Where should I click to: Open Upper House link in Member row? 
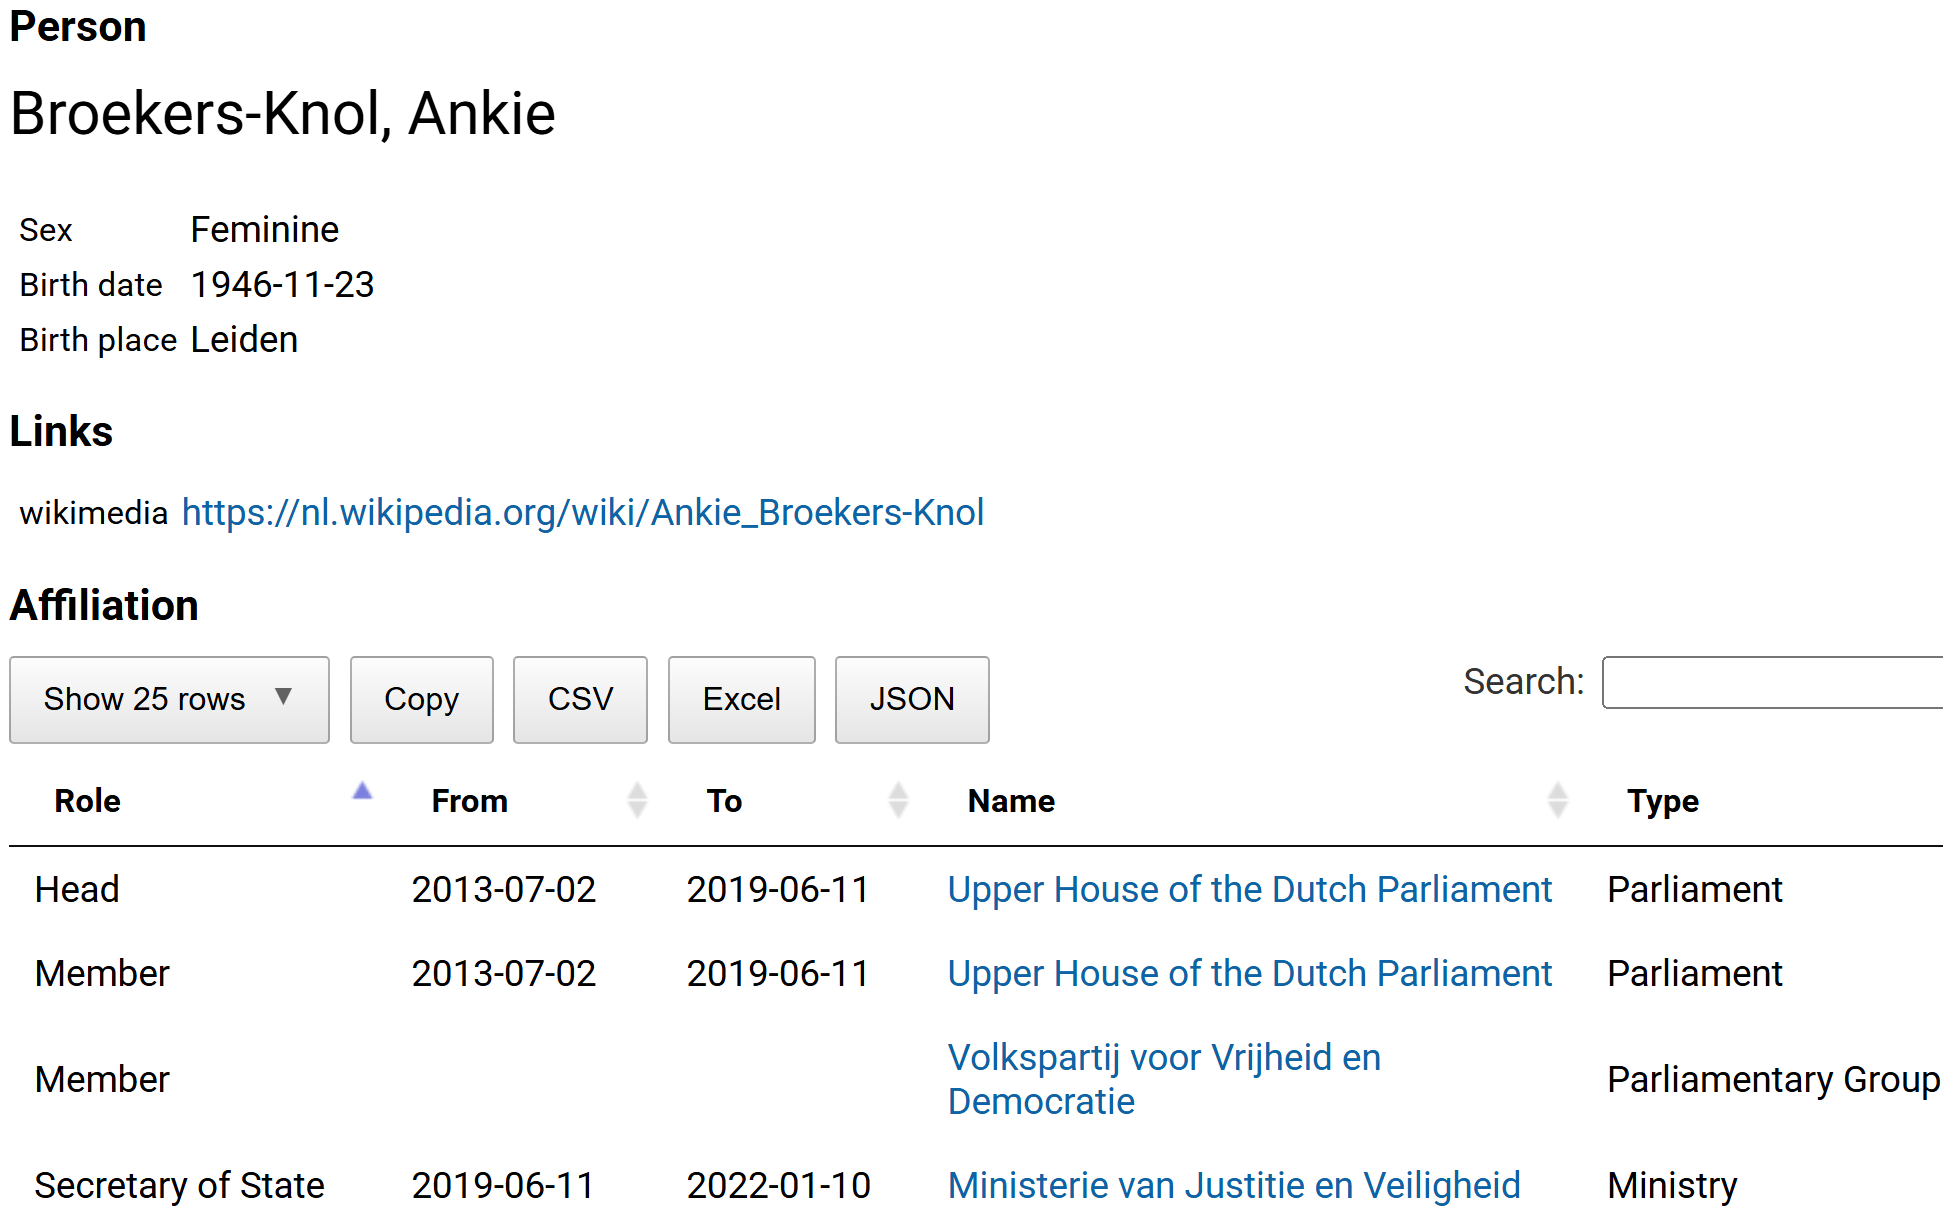point(1249,973)
